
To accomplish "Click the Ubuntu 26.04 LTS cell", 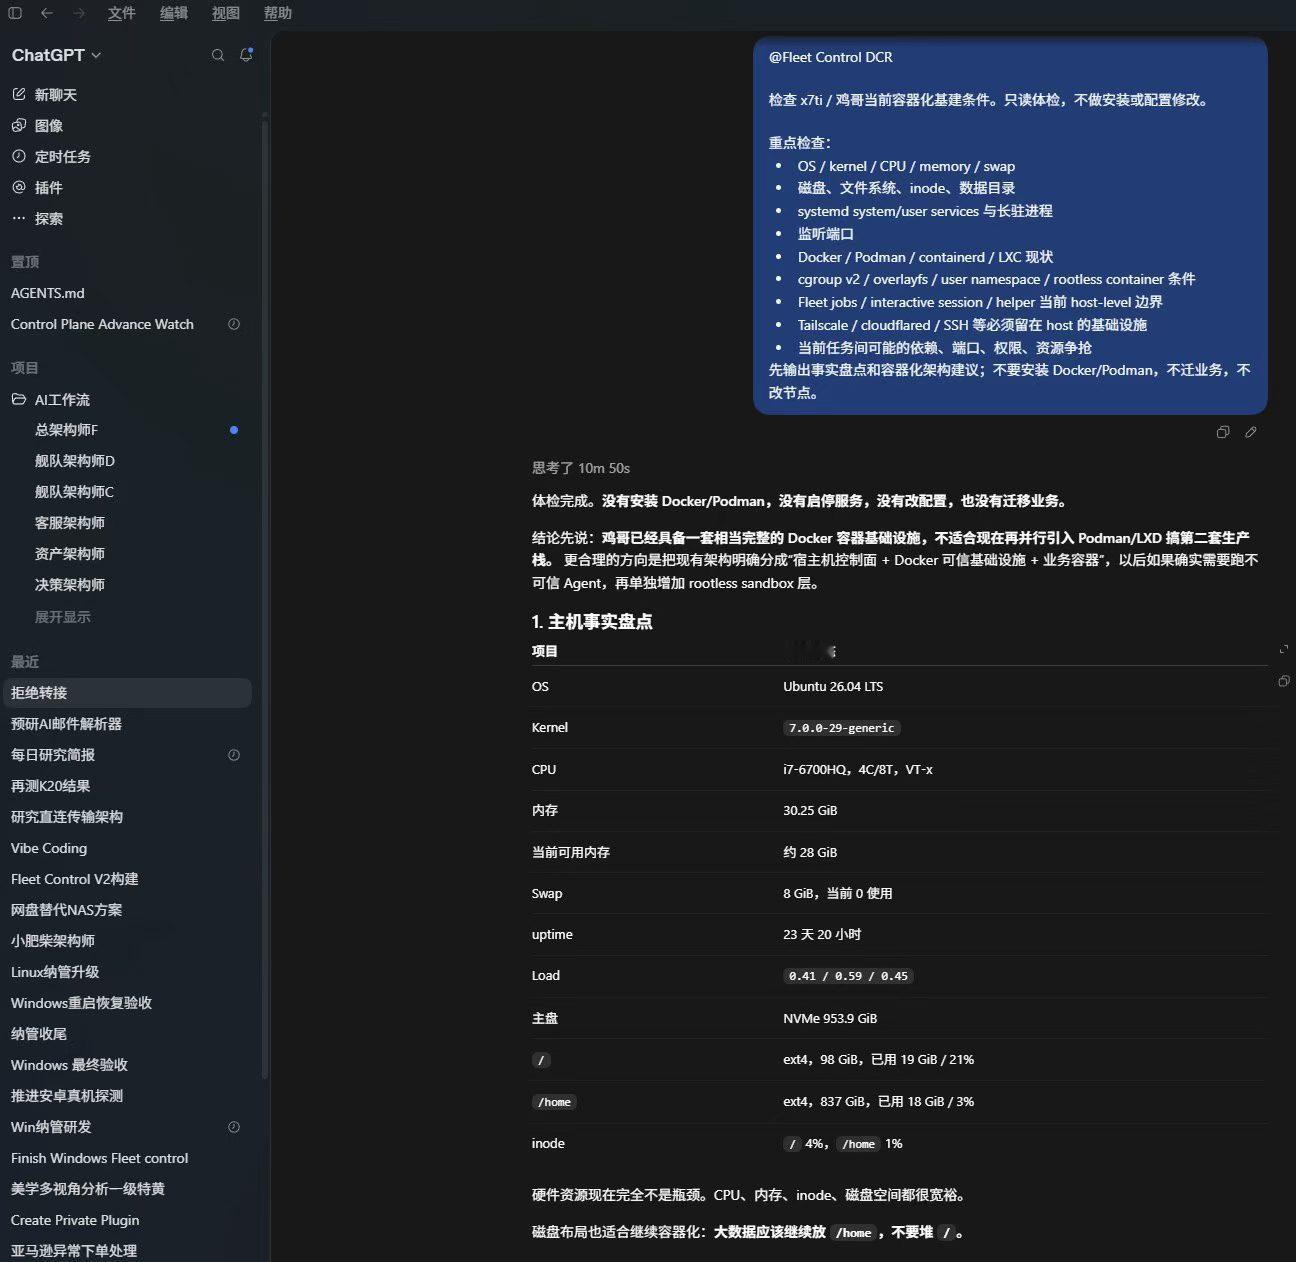I will (x=833, y=687).
